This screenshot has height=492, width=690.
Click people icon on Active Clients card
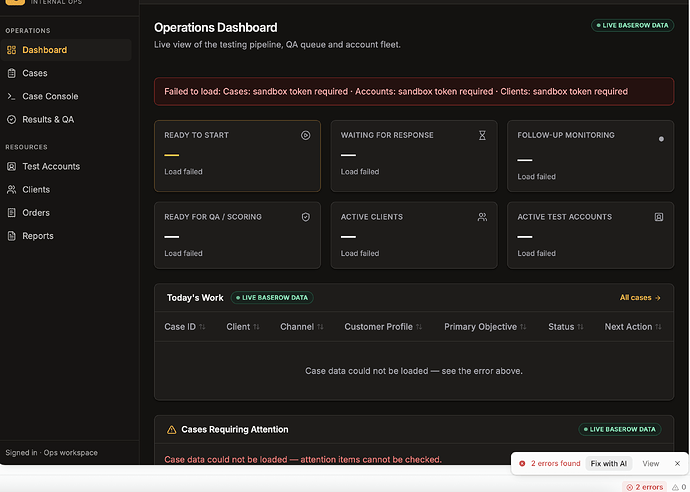[x=482, y=217]
